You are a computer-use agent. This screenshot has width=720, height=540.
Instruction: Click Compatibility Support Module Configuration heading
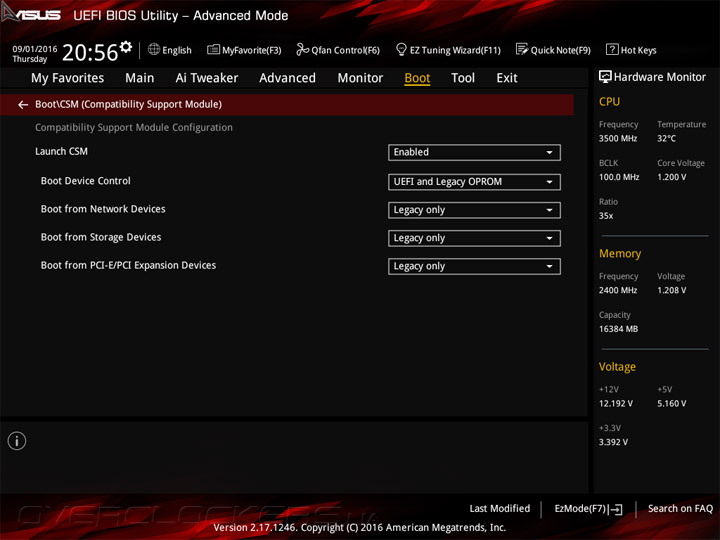pos(134,127)
